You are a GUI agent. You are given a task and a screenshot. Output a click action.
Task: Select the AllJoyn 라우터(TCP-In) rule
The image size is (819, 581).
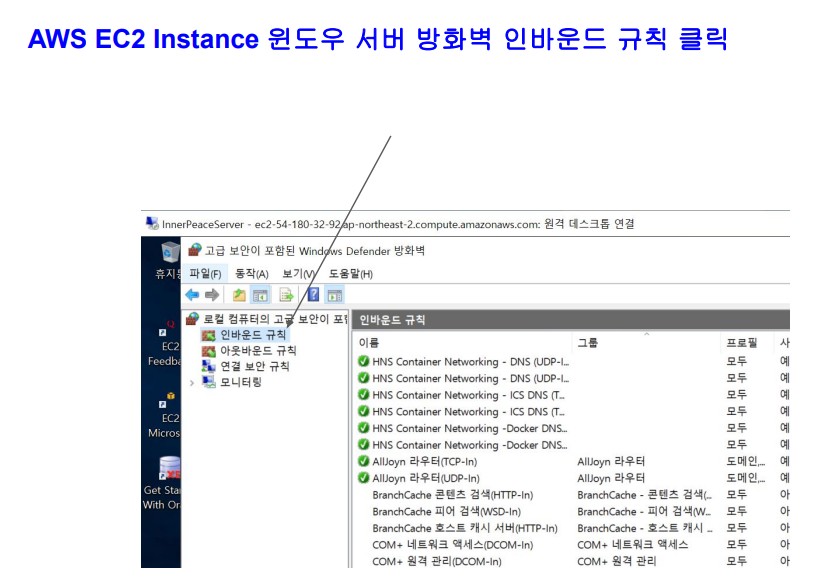click(425, 461)
